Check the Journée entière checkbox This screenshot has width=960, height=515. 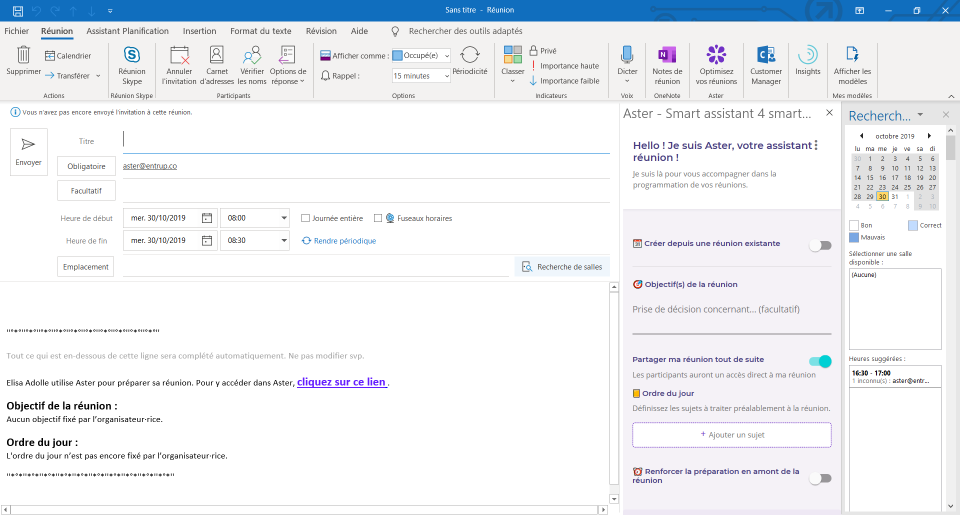(x=306, y=218)
